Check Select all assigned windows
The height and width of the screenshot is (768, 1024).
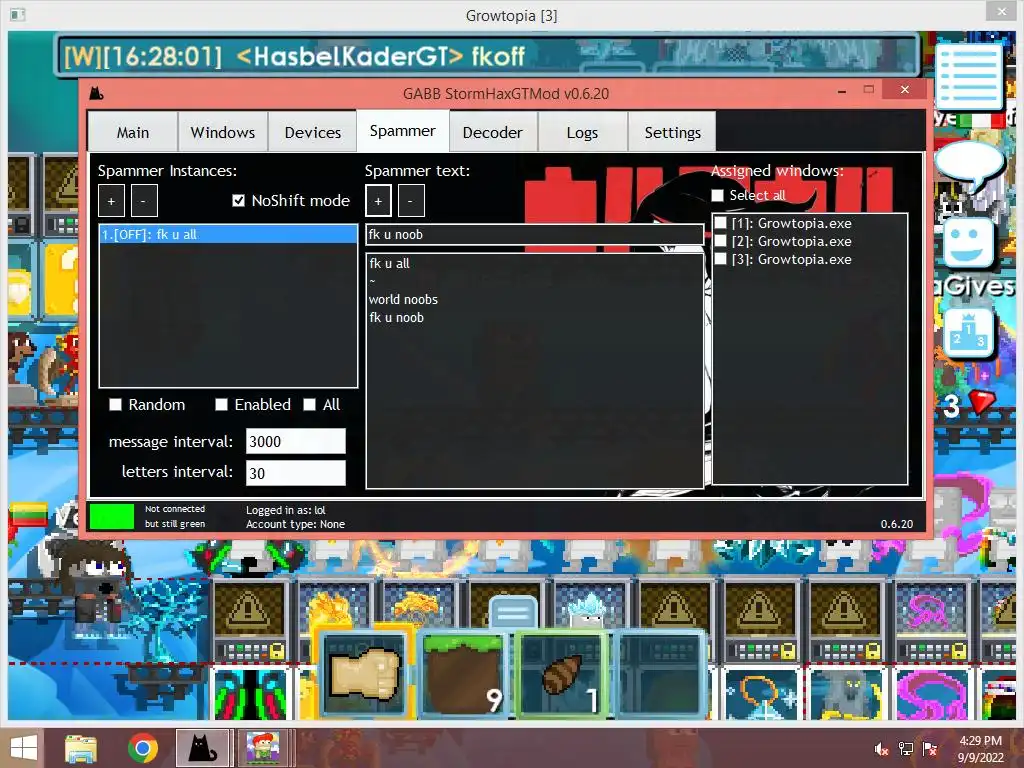717,195
